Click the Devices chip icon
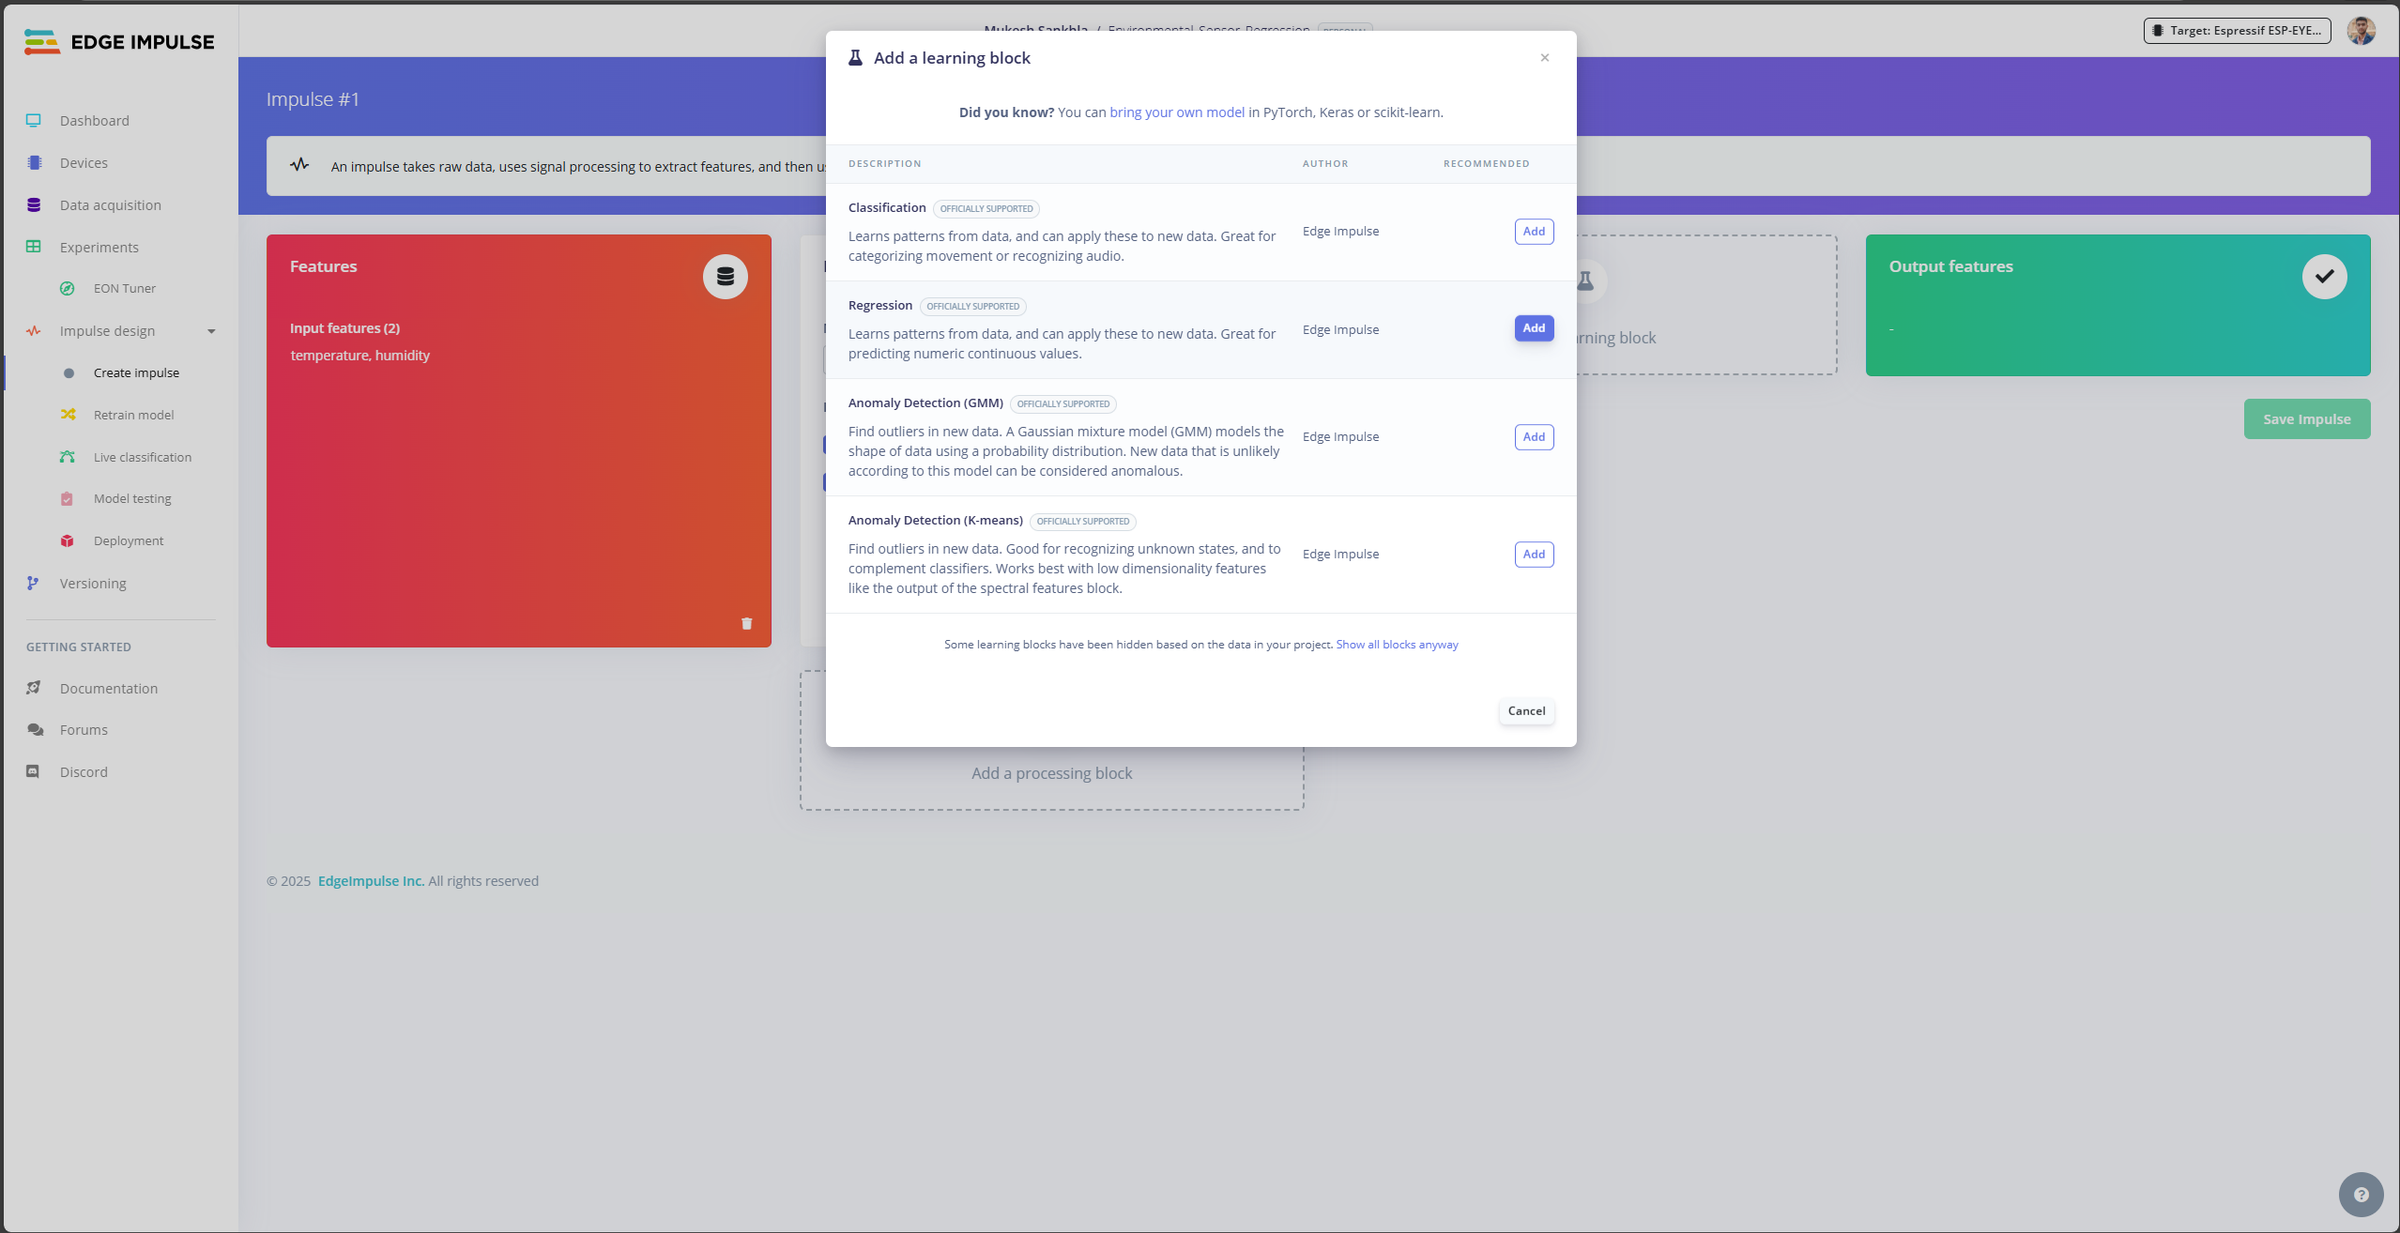 coord(34,162)
